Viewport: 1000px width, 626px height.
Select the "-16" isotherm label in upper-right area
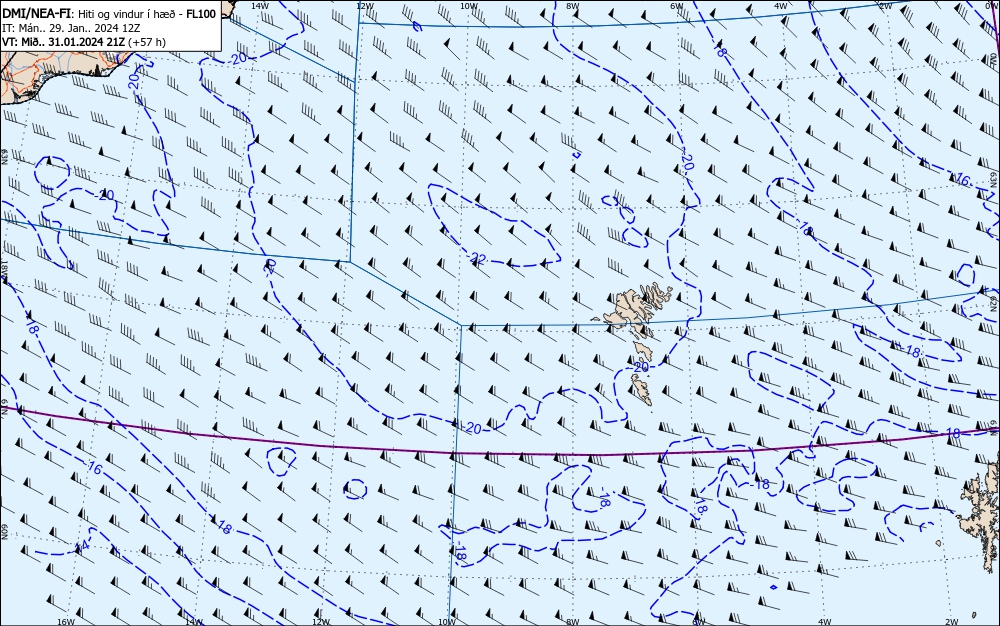click(960, 179)
